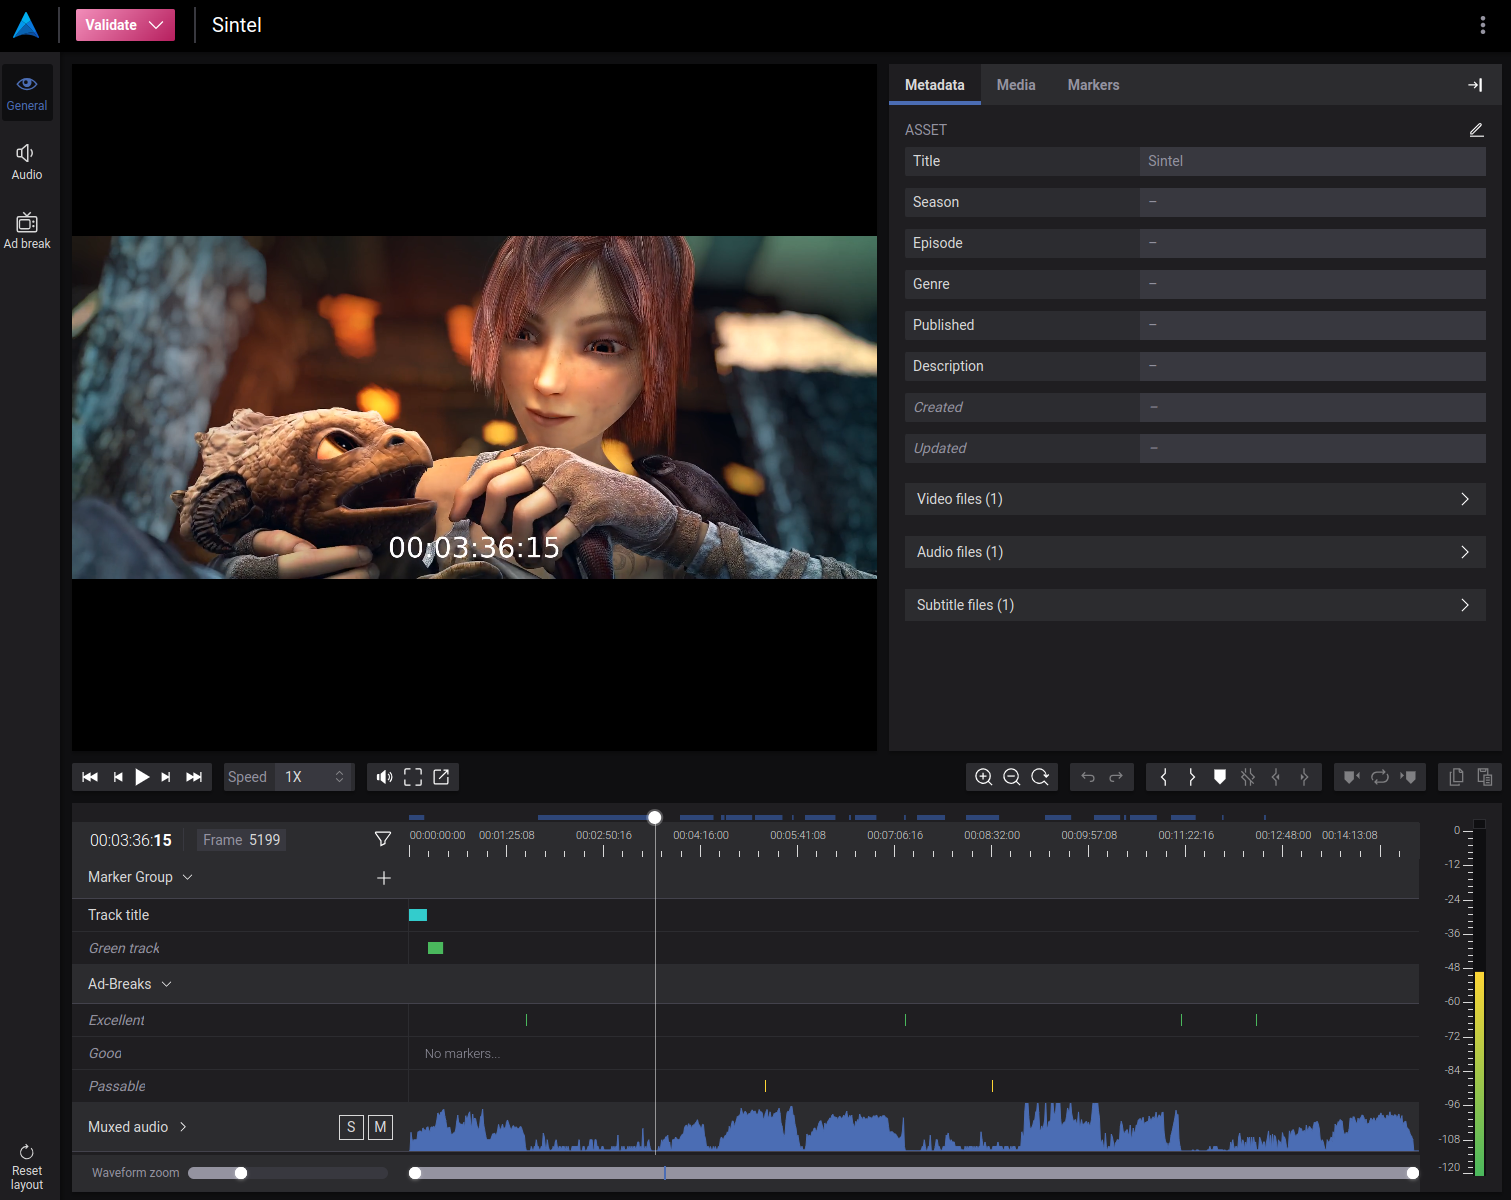
Task: Click the jump-to-marker-start icon
Action: pos(1276,777)
